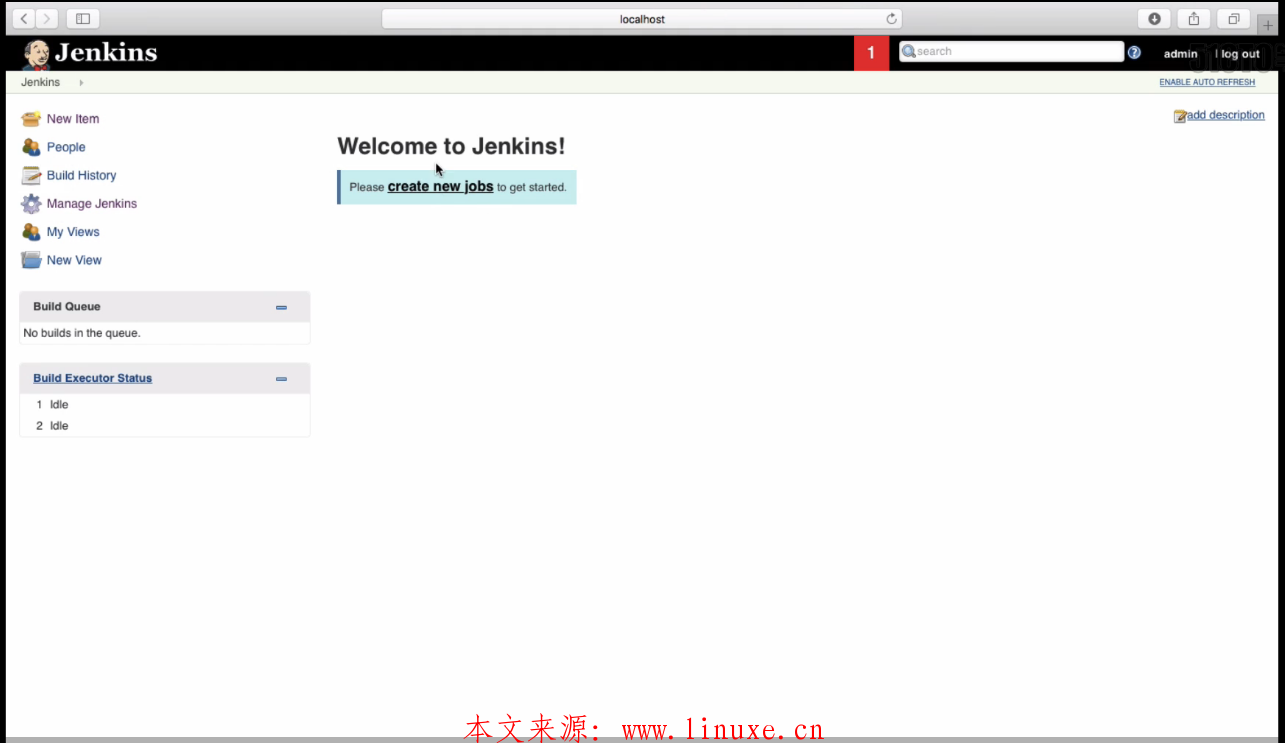Open the People link
The width and height of the screenshot is (1285, 743).
tap(66, 147)
